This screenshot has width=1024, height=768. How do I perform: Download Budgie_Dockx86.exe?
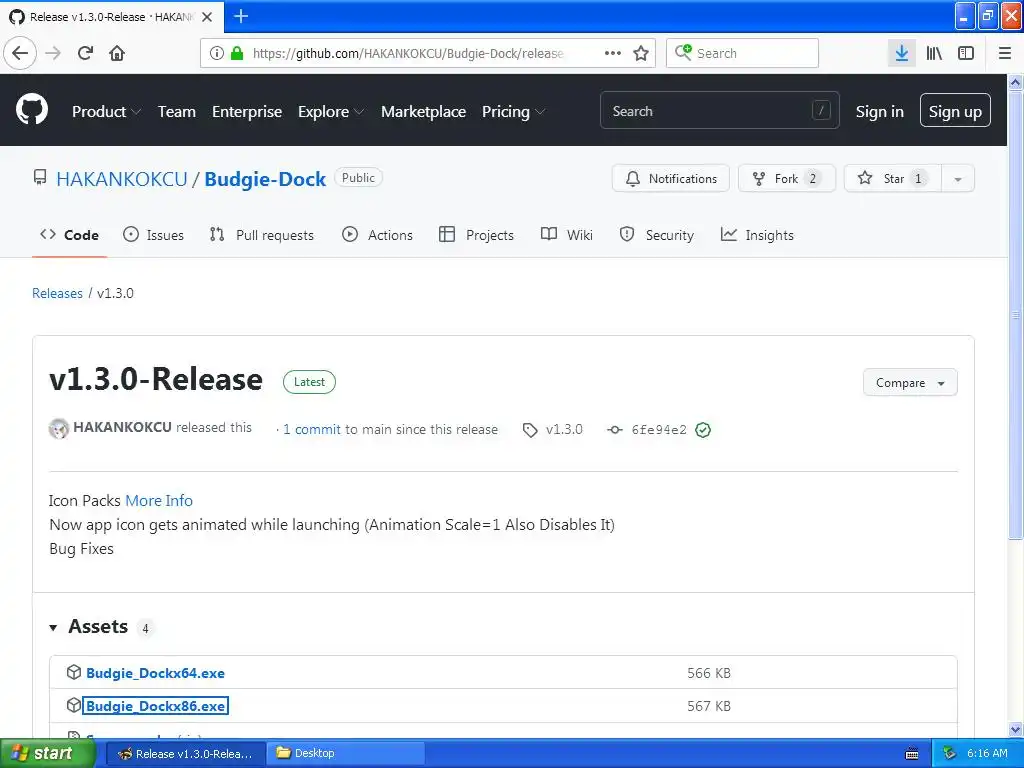[155, 706]
